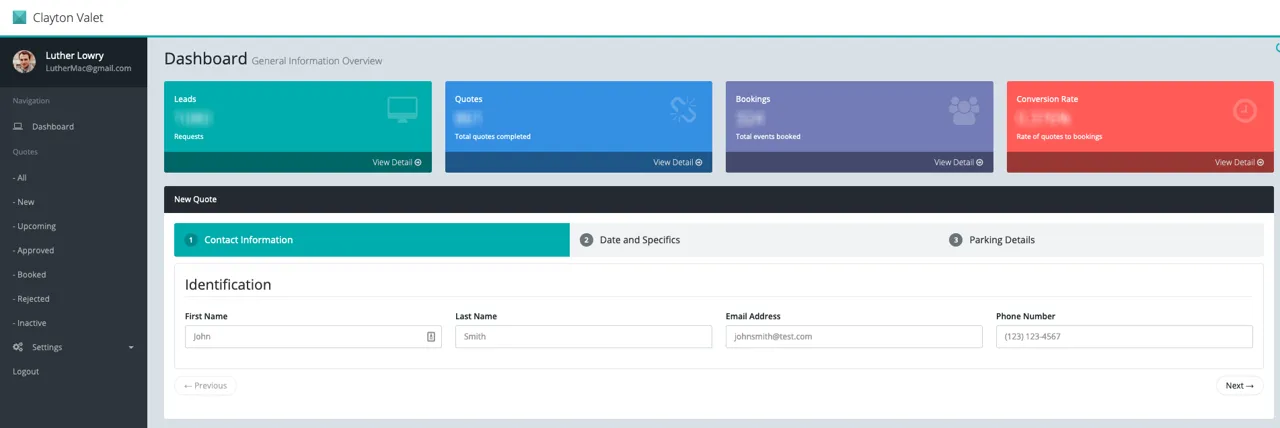Image resolution: width=1280 pixels, height=428 pixels.
Task: Click the Previous step button
Action: click(x=206, y=386)
